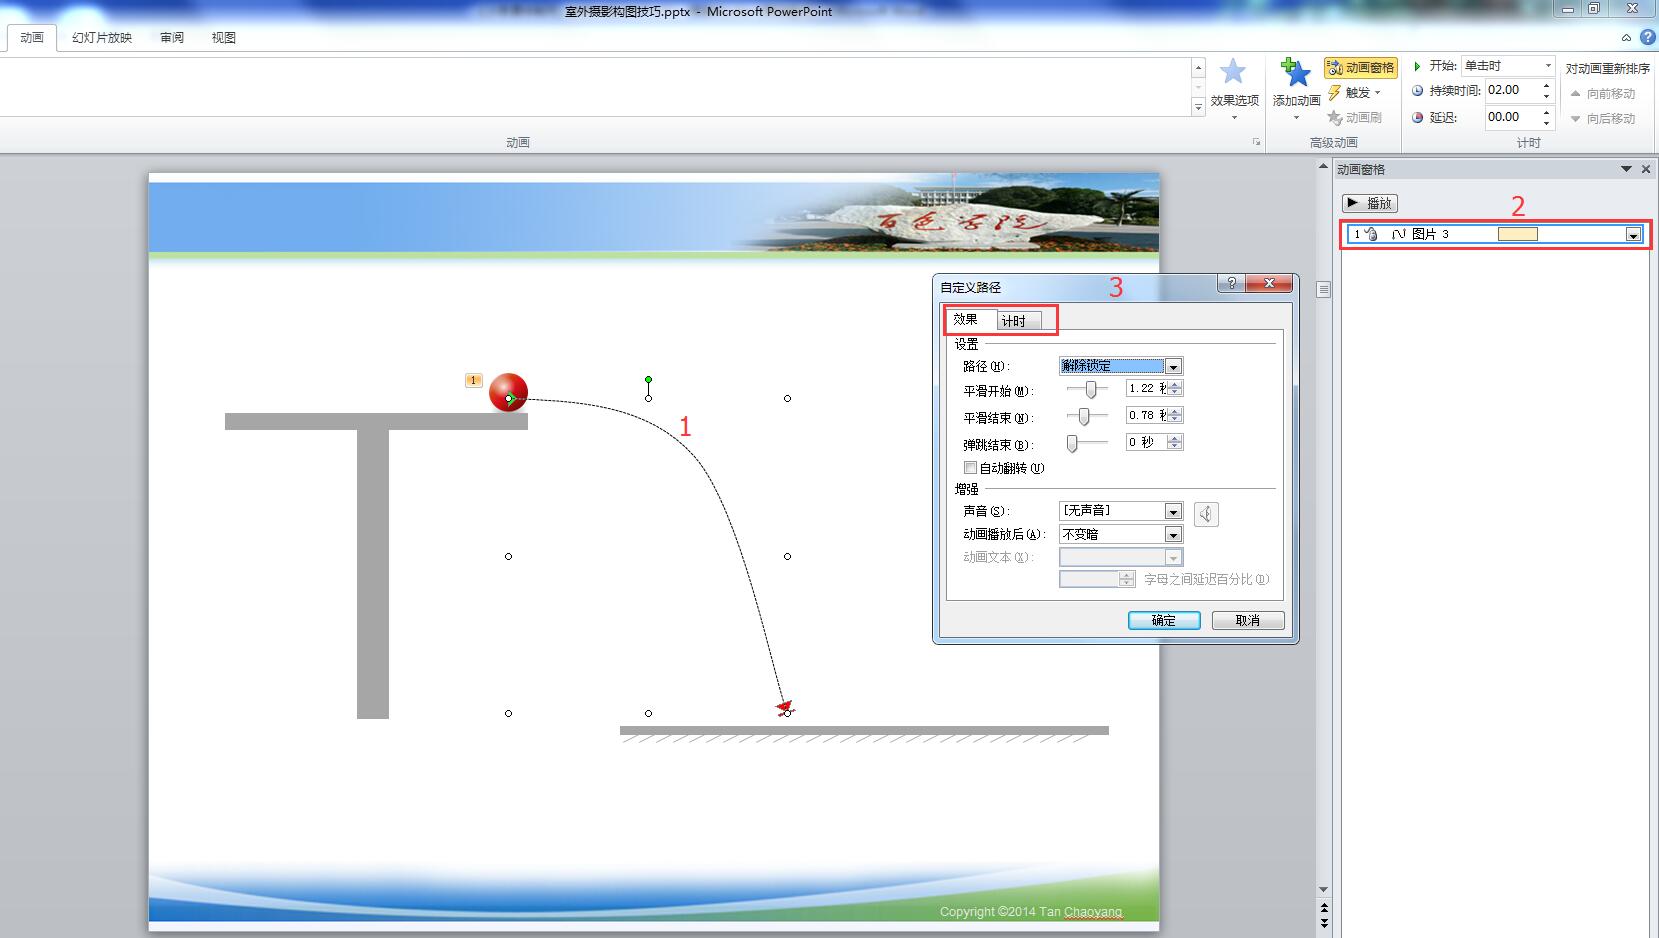Expand the animation gallery more arrow
This screenshot has height=938, width=1659.
pos(1198,108)
